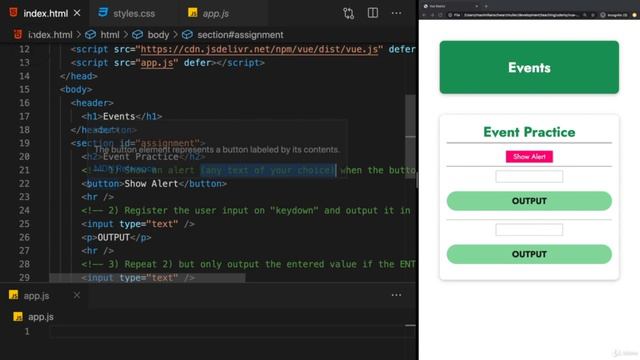The image size is (640, 360).
Task: Click the section#assignment breadcrumb segment
Action: point(240,35)
